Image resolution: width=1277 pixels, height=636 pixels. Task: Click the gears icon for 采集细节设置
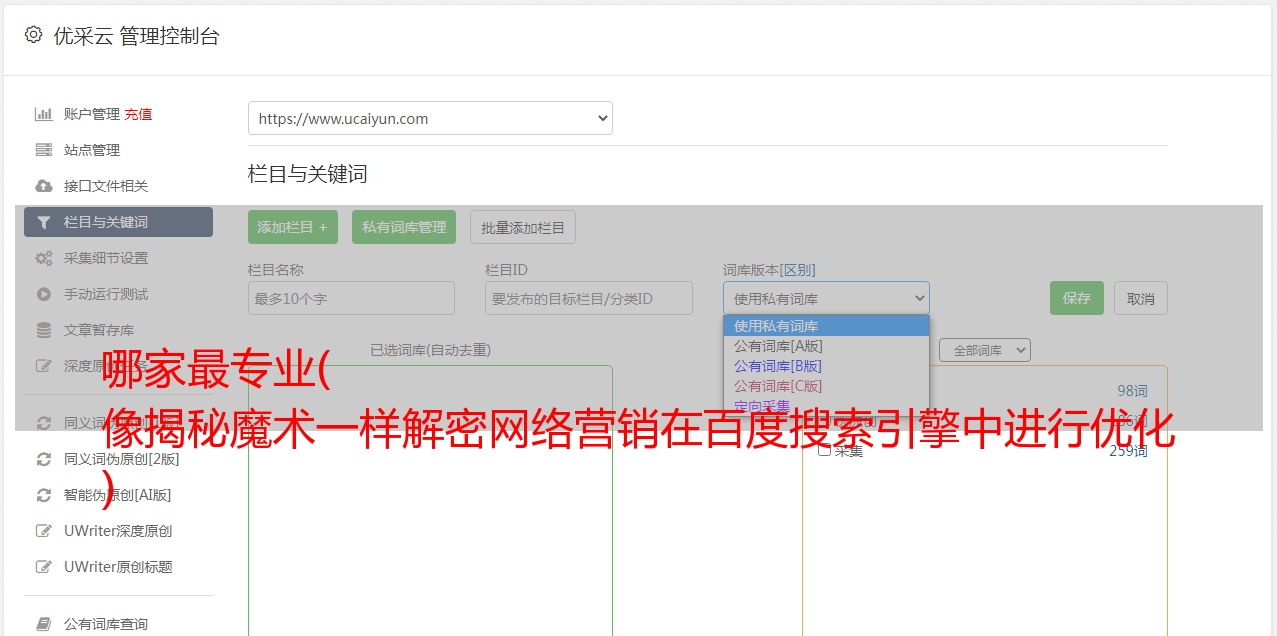43,258
